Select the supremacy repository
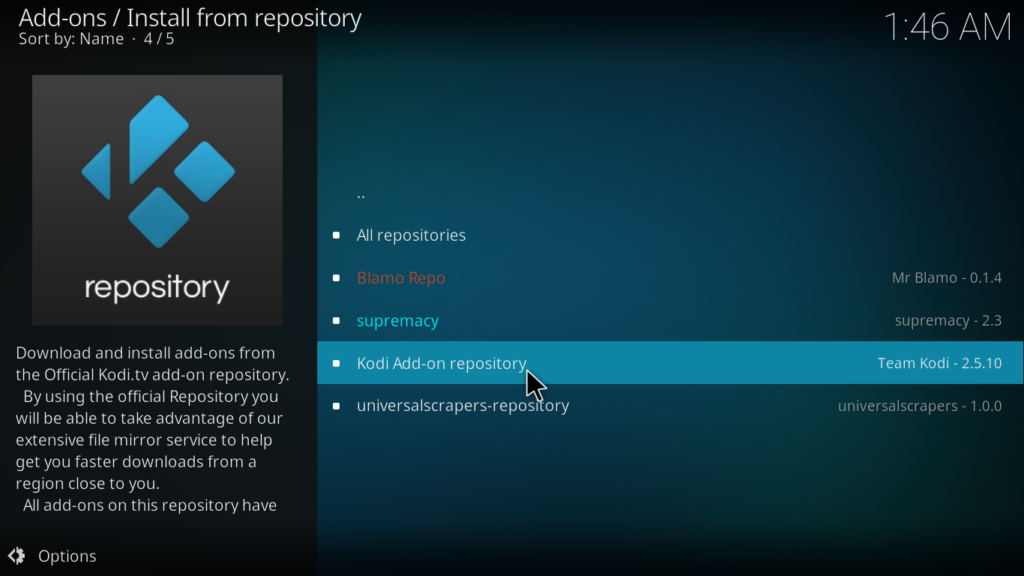Screen dimensions: 1024x576 coord(670,321)
